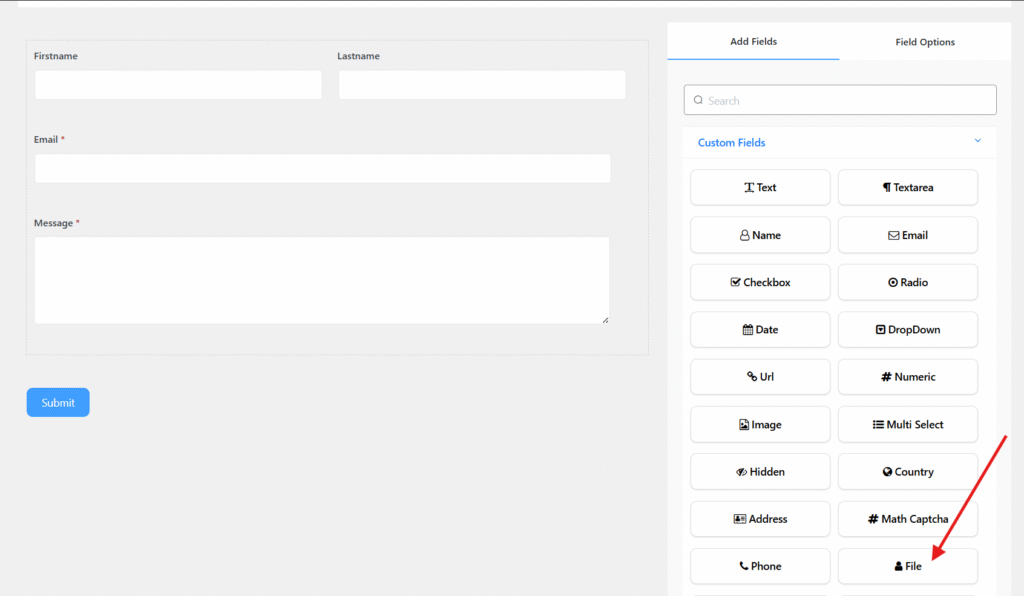Add a Text field to the form
Screen dimensions: 1024x596
(x=760, y=187)
